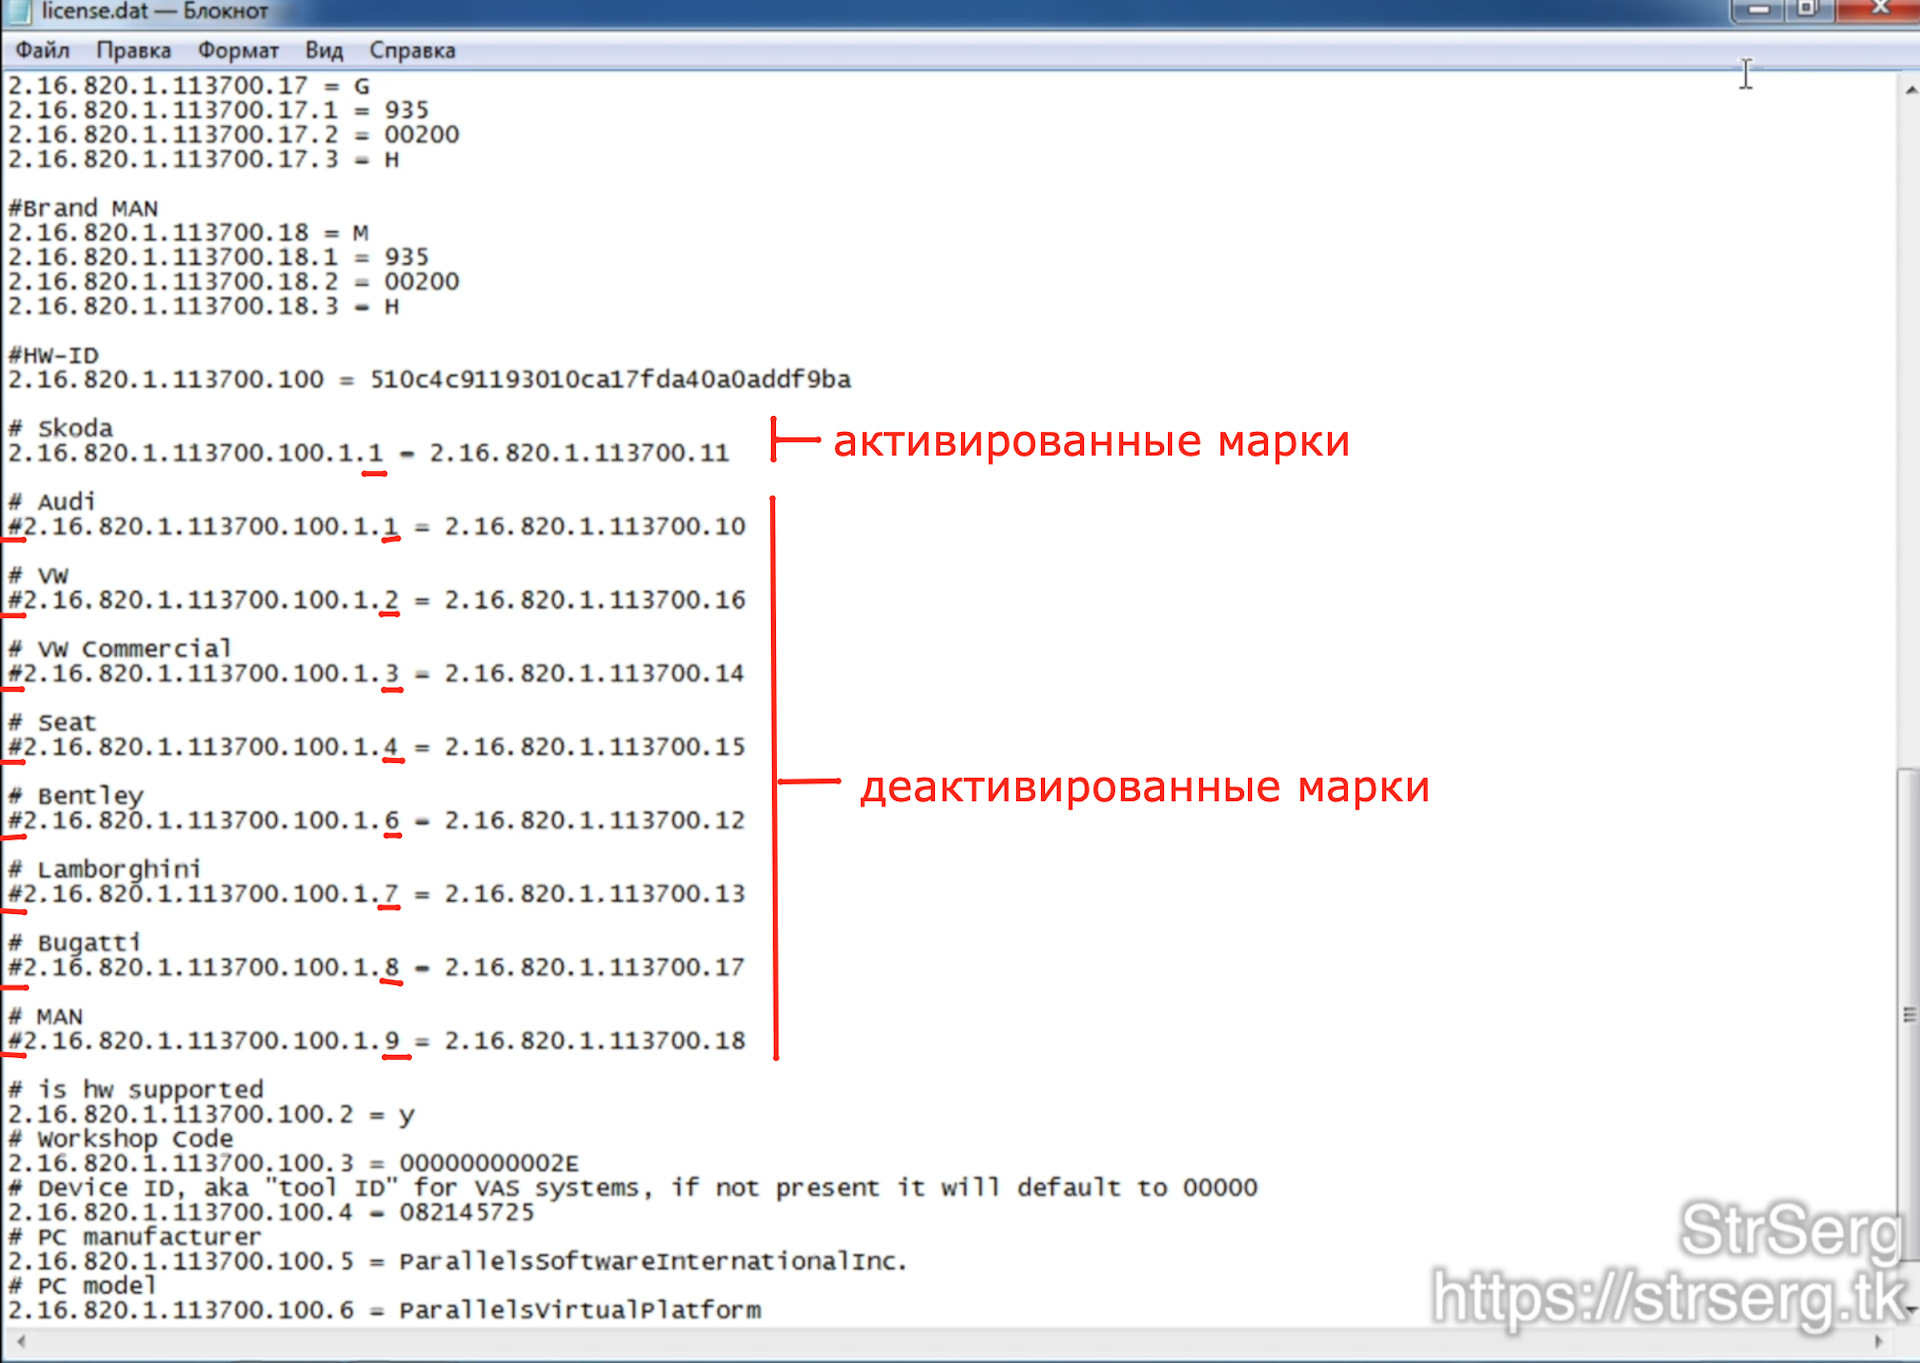Click the vertical scrollbar thumb
This screenshot has height=1363, width=1920.
click(1908, 1015)
